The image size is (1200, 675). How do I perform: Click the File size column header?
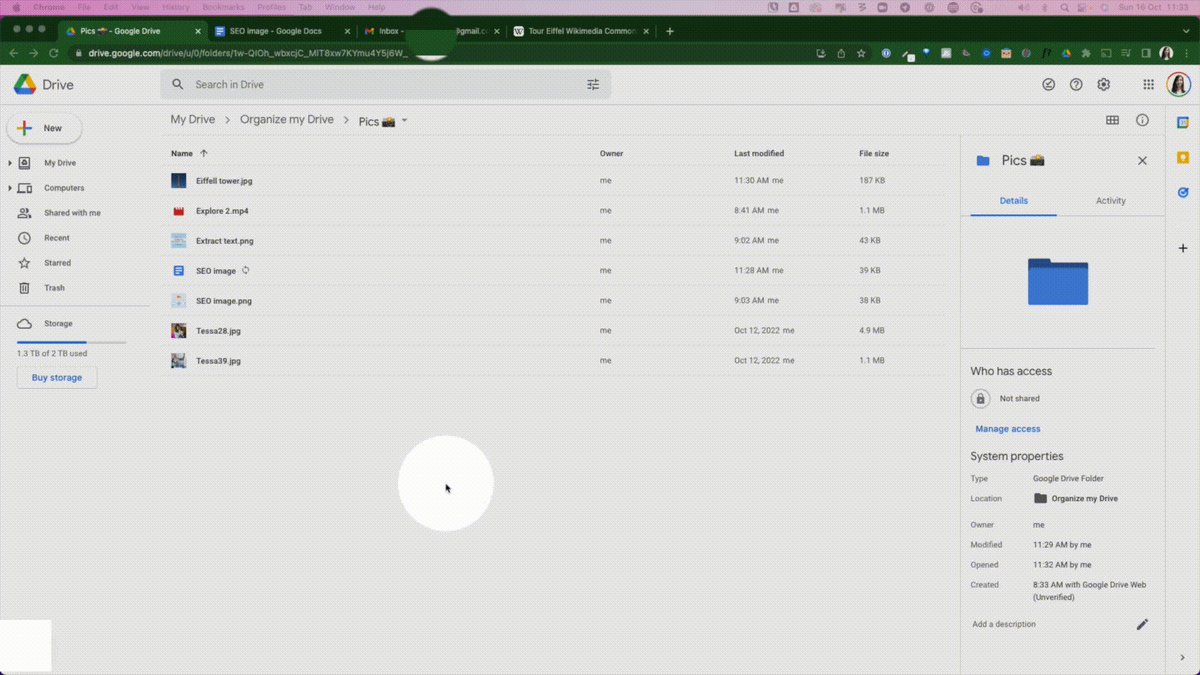coord(874,154)
